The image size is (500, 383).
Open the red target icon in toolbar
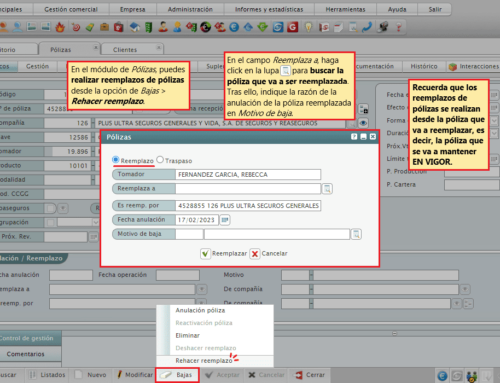pos(76,27)
